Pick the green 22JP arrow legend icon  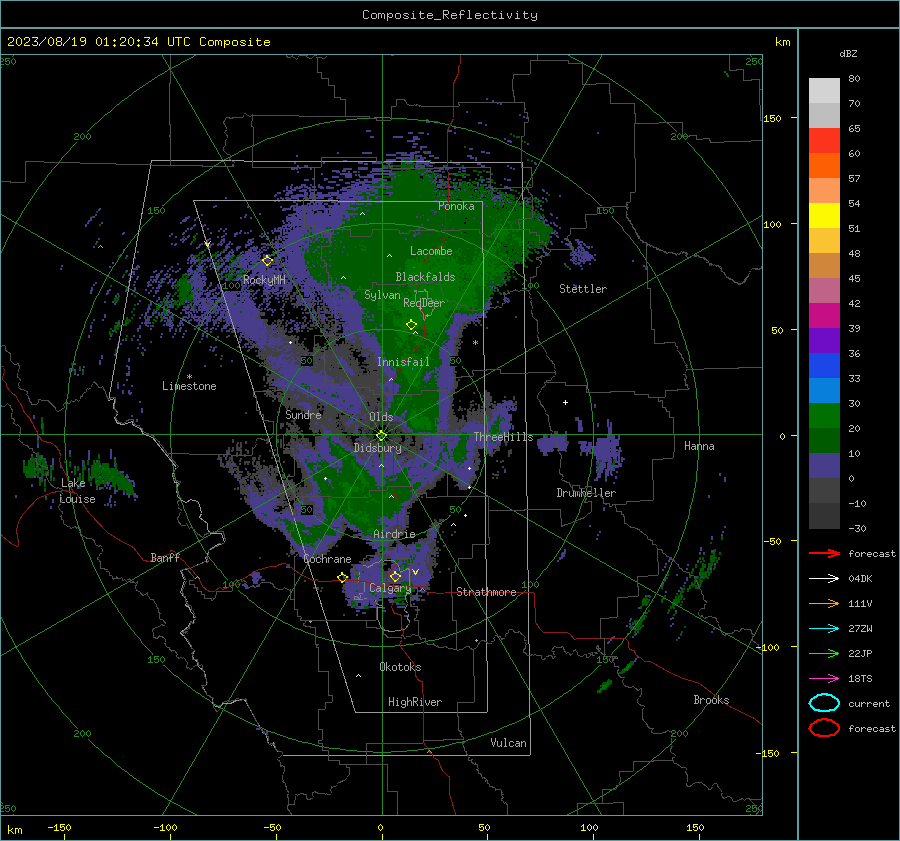click(x=824, y=653)
